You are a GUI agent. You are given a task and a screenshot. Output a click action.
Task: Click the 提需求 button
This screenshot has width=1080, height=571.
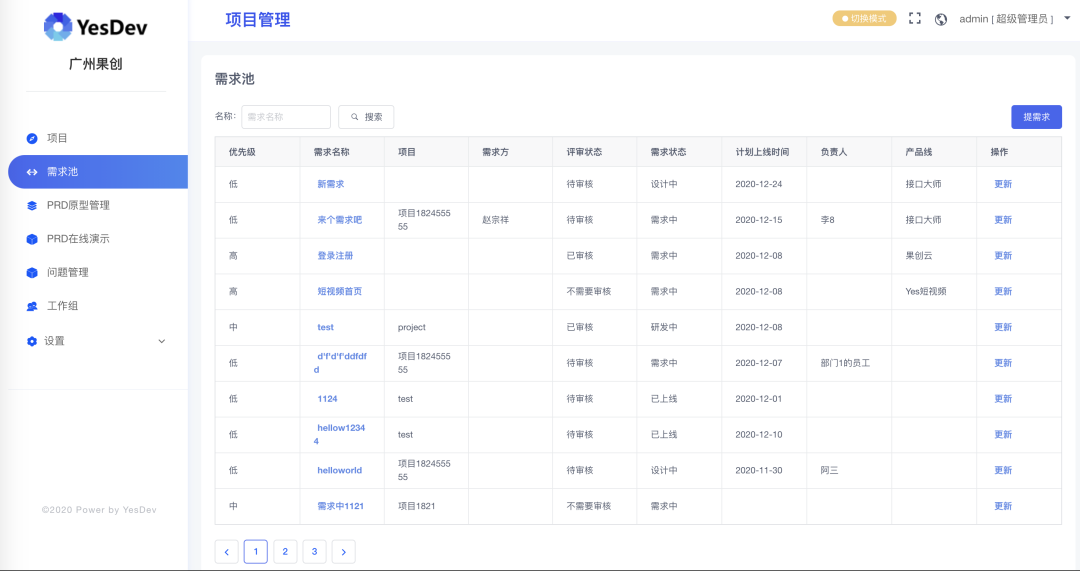[1036, 117]
